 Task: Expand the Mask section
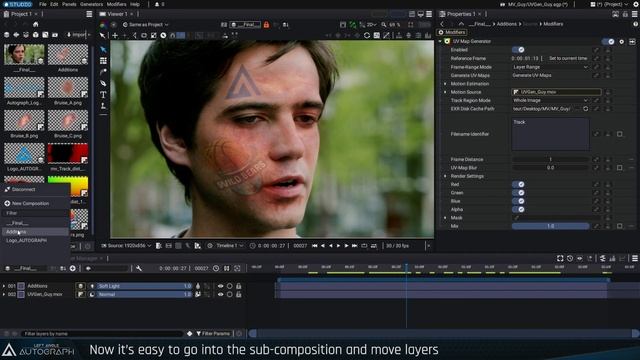(x=445, y=218)
